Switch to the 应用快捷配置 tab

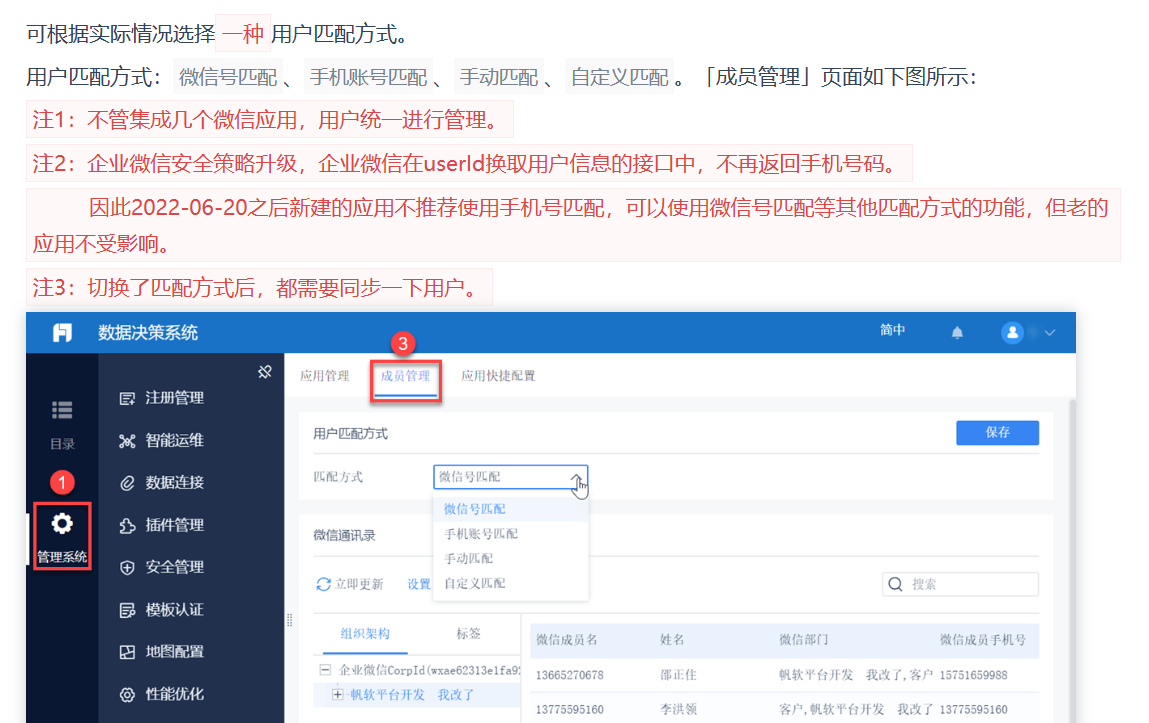pos(498,376)
